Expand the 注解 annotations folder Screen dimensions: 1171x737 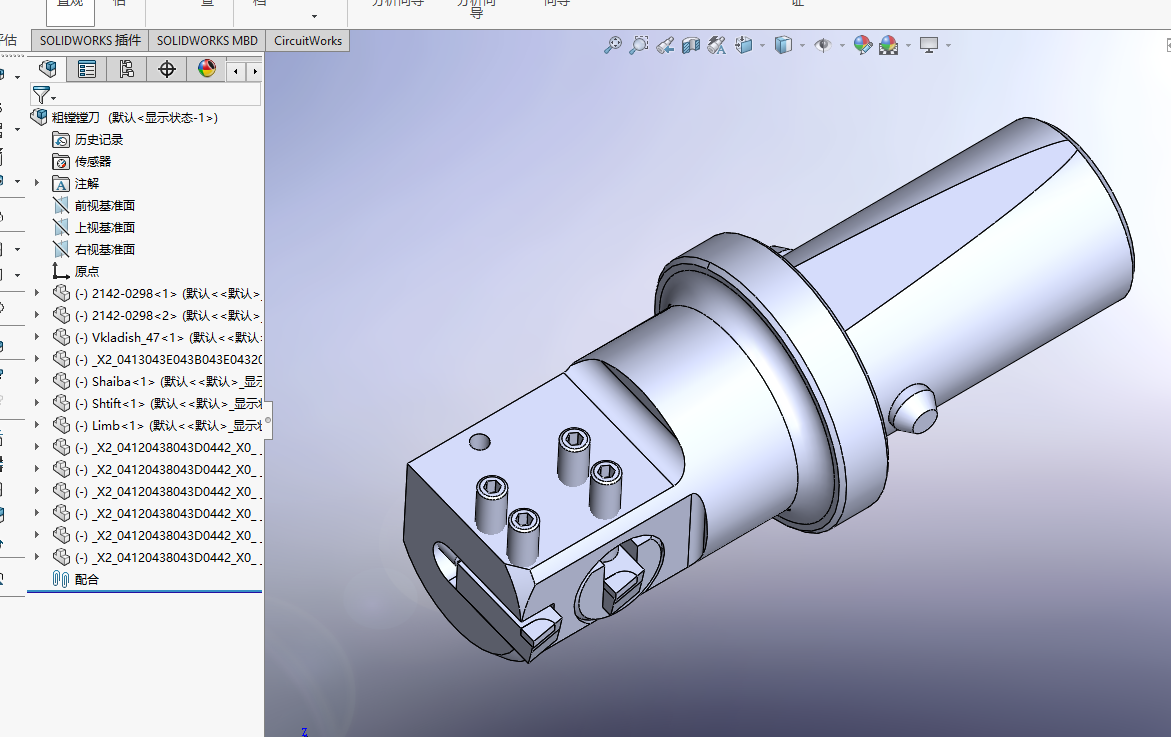(37, 182)
